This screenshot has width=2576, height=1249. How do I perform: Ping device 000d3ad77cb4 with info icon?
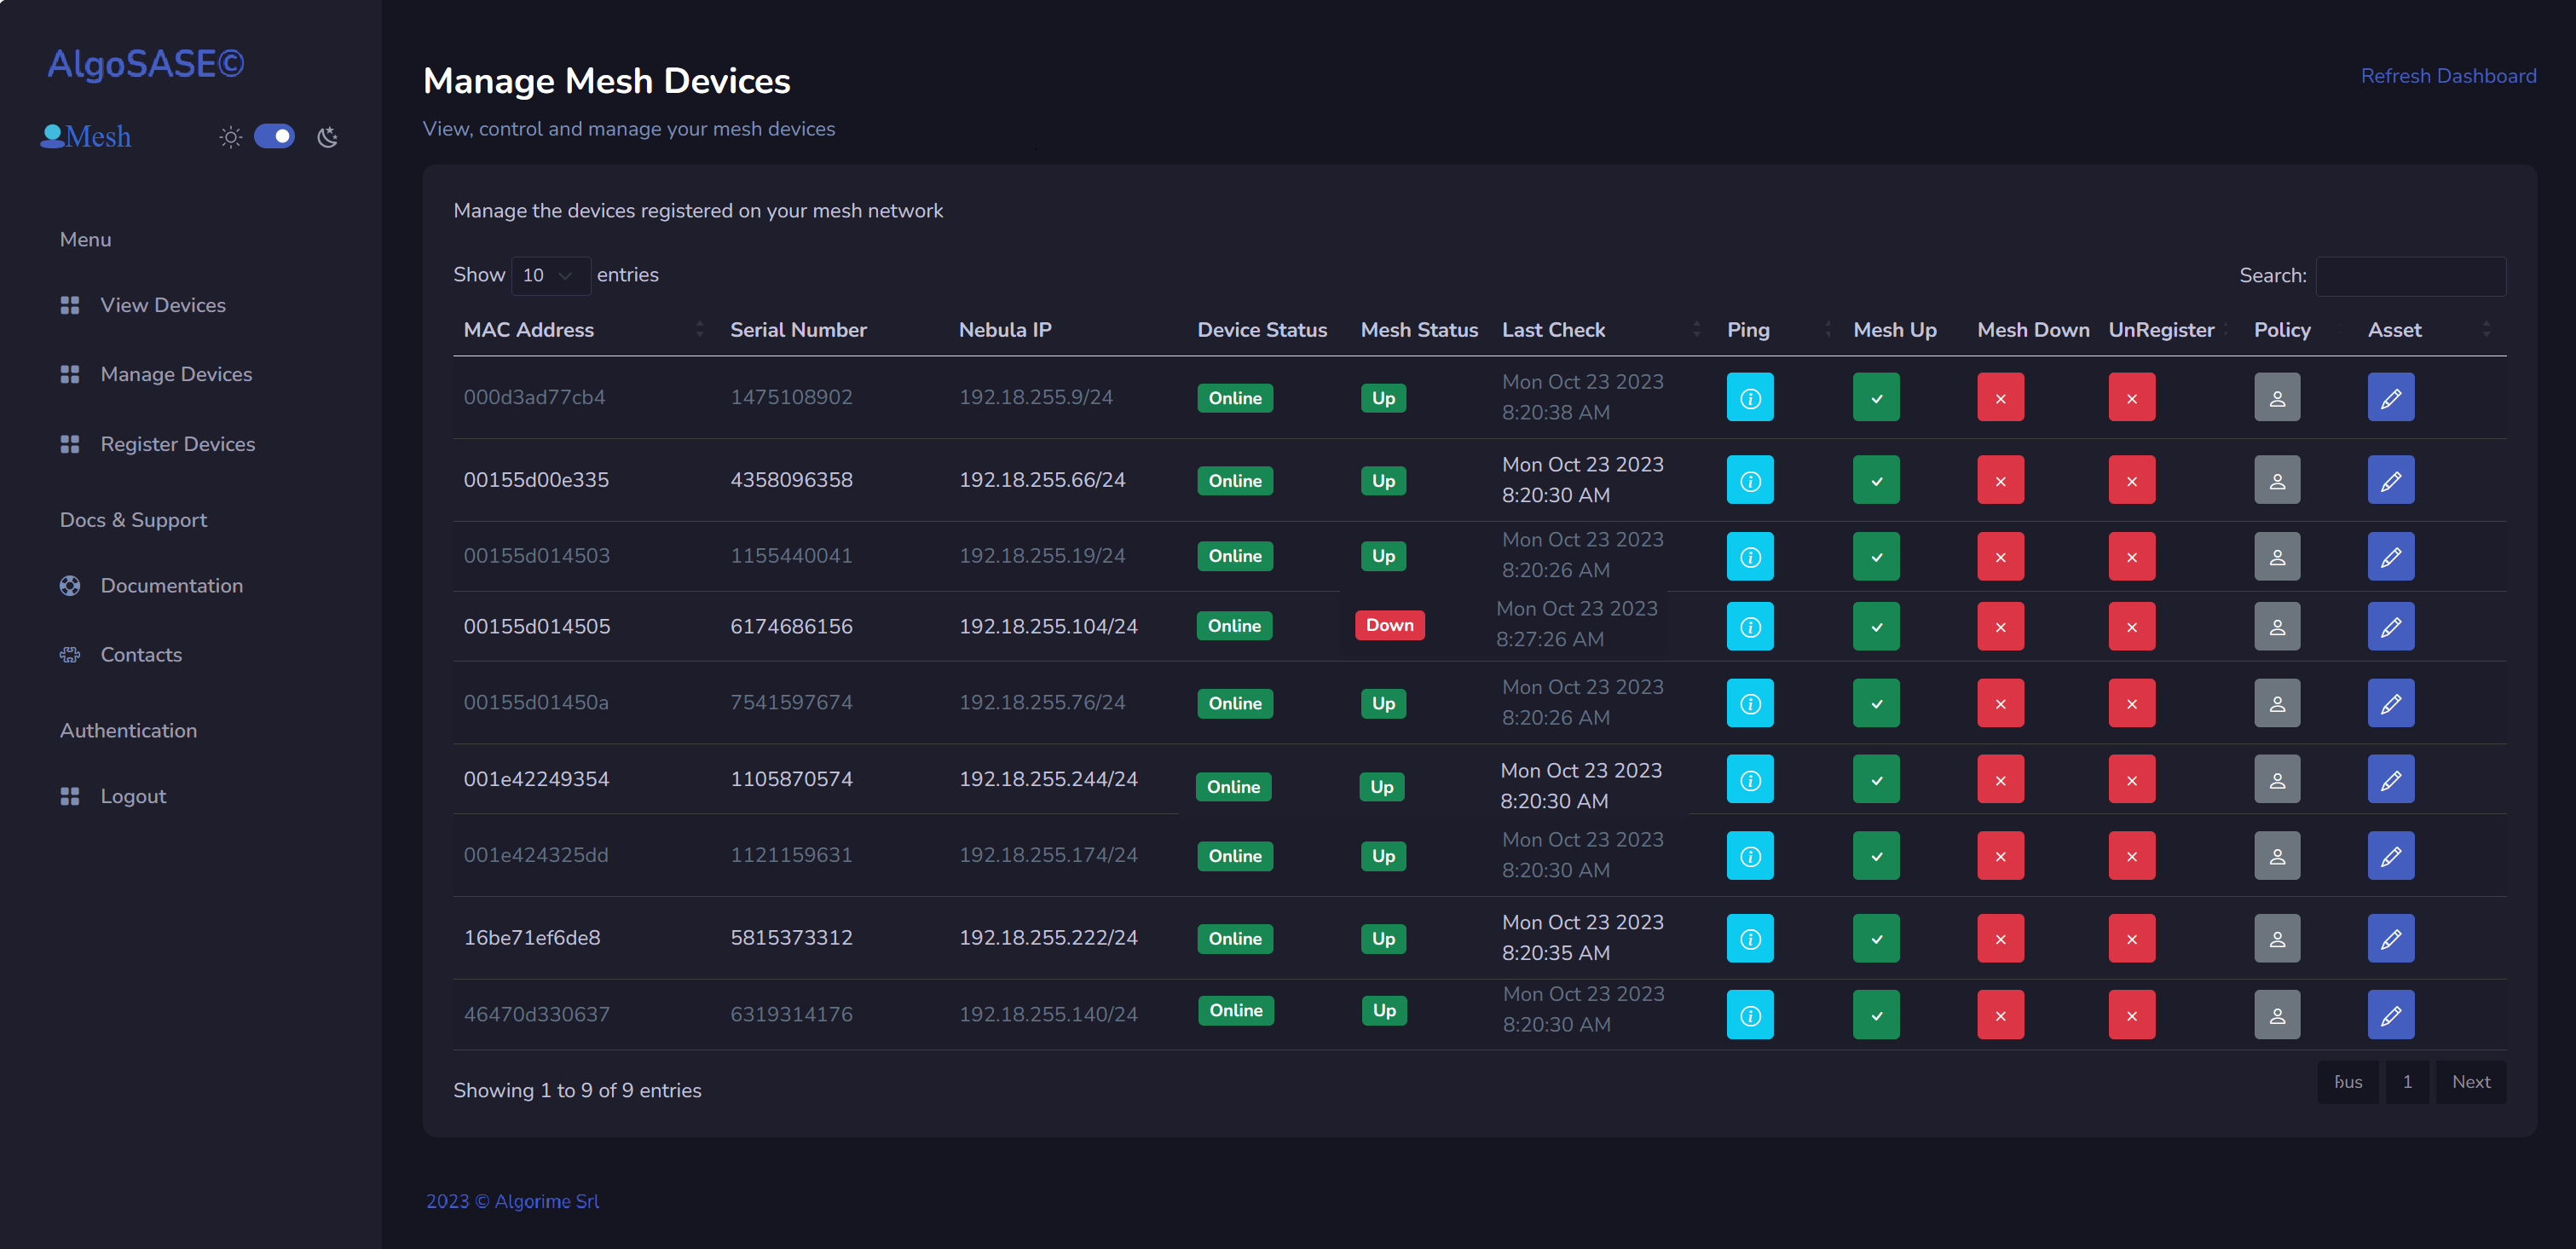coord(1749,397)
